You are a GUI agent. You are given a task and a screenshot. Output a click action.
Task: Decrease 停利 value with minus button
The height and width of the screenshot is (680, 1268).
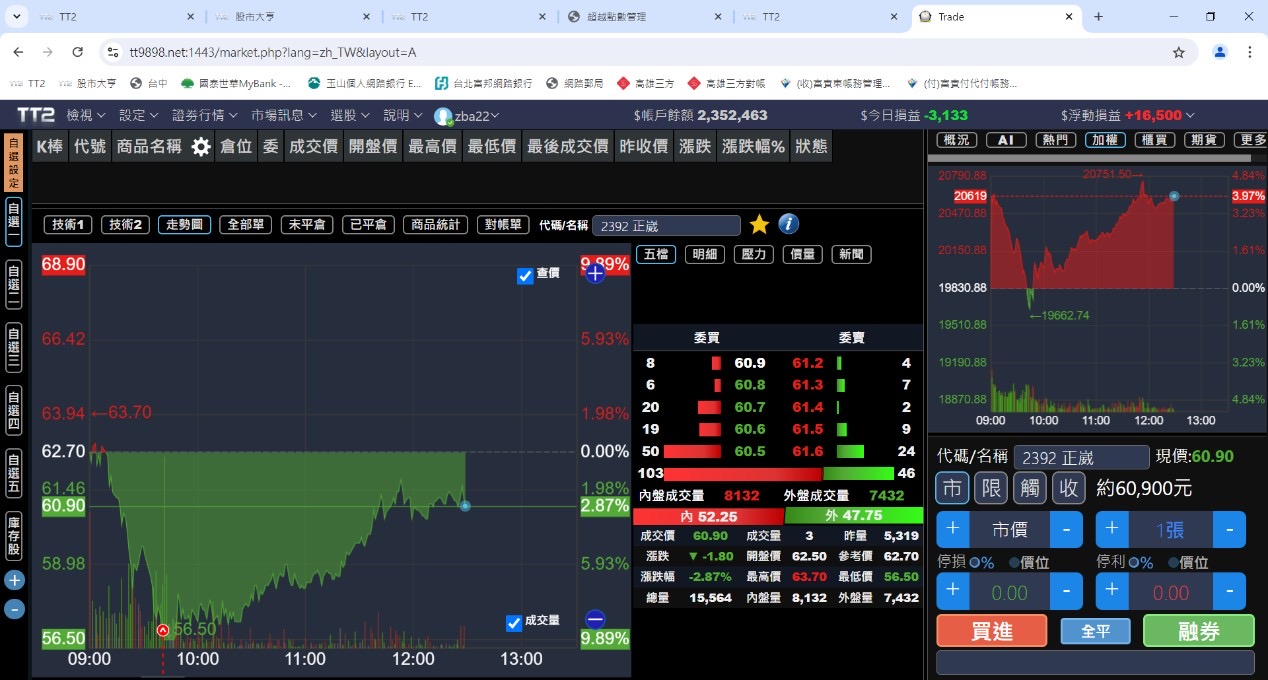[1229, 591]
